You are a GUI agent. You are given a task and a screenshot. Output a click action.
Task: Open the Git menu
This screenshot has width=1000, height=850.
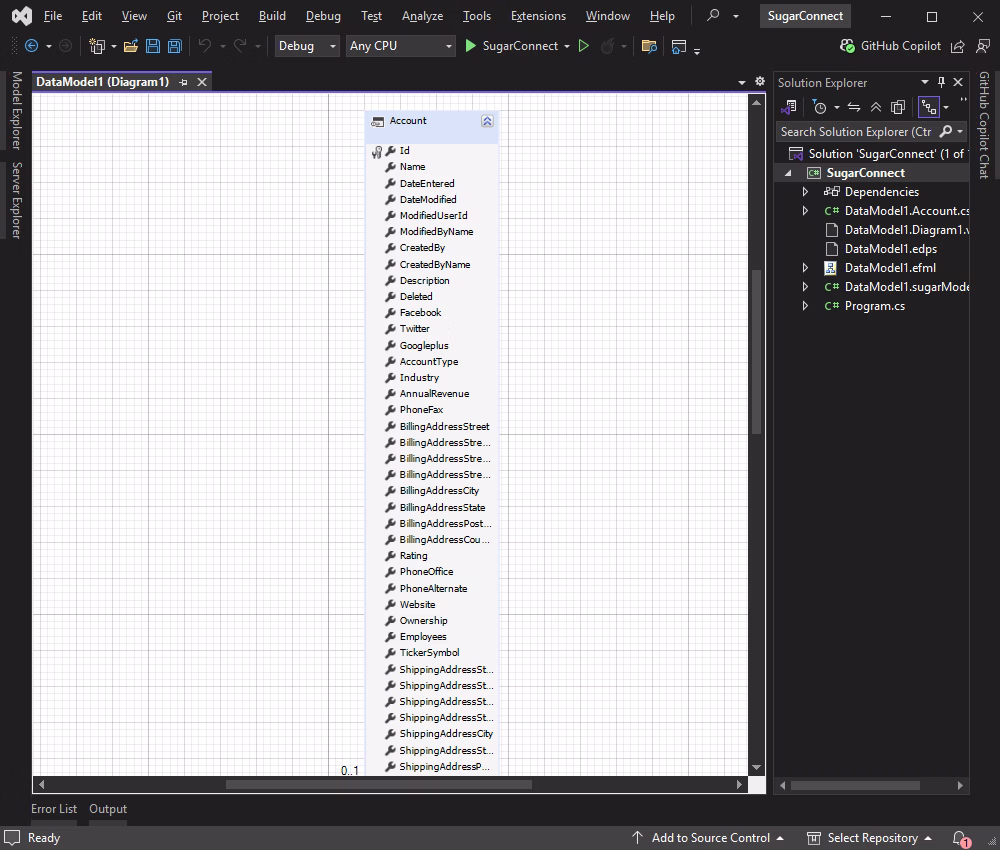tap(174, 16)
